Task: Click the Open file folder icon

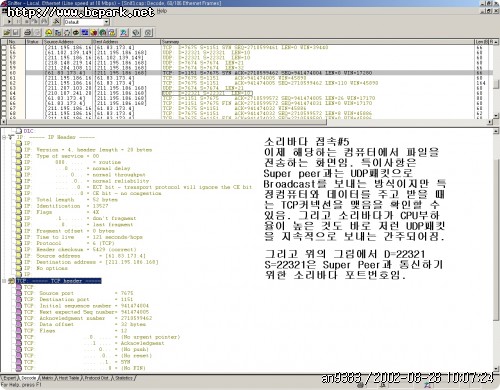Action: 7,32
